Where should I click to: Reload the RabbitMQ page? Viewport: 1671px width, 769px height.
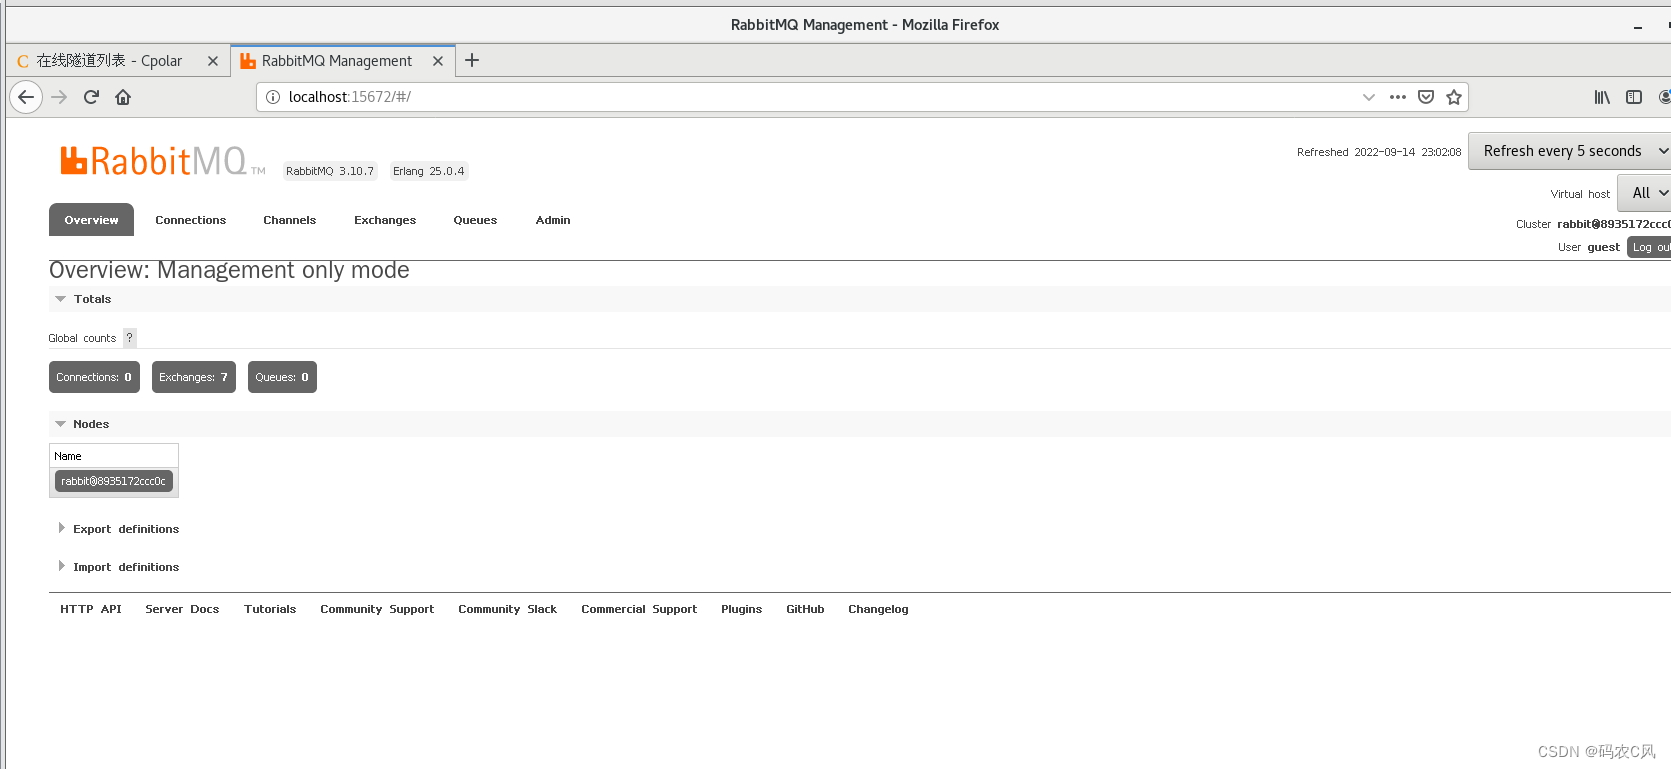pos(91,97)
